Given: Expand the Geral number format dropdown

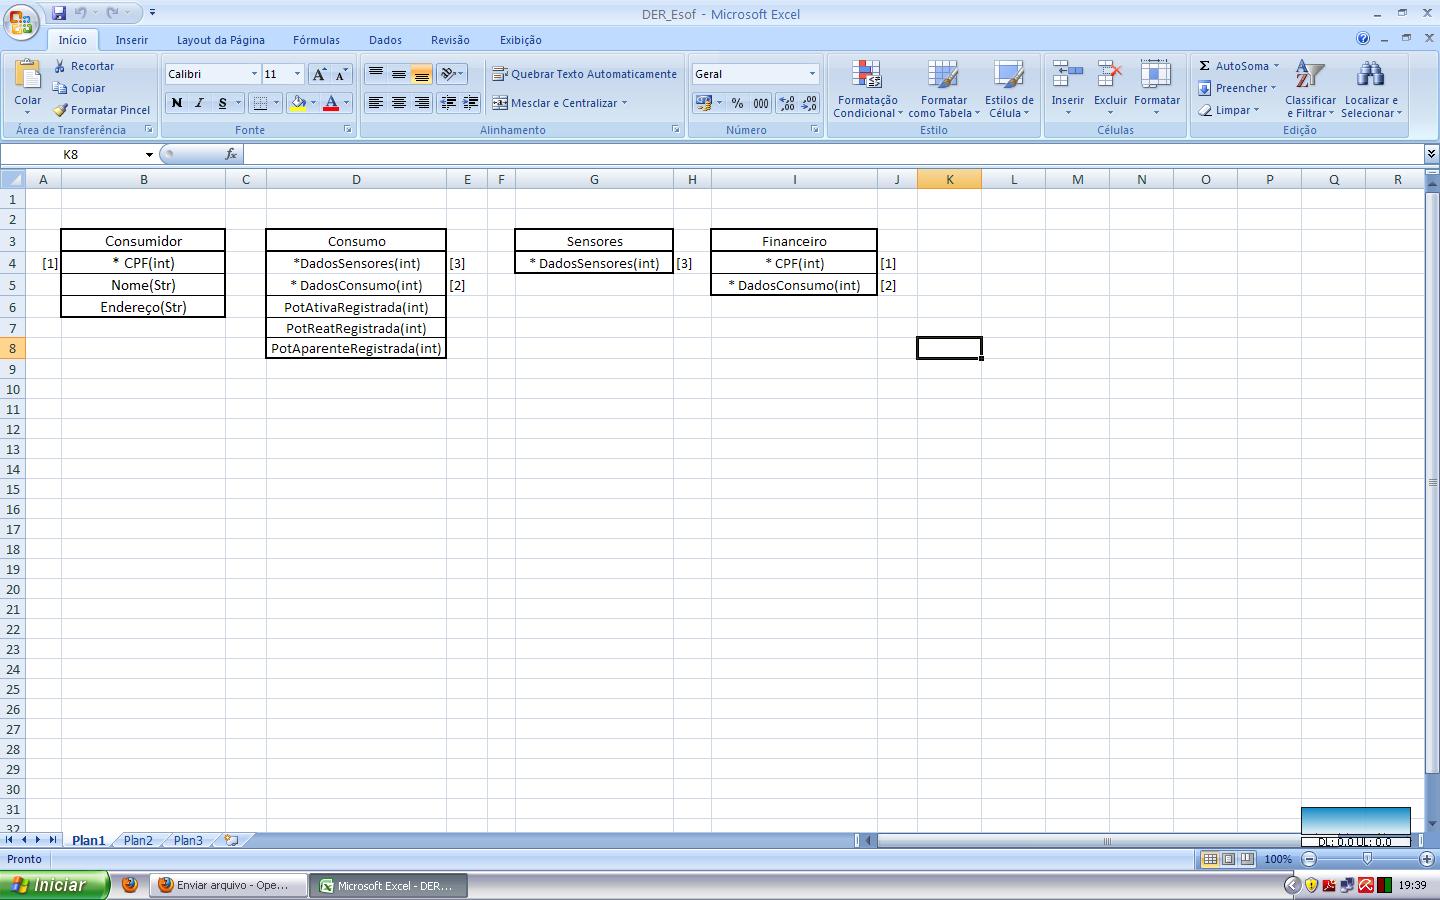Looking at the screenshot, I should click(812, 74).
